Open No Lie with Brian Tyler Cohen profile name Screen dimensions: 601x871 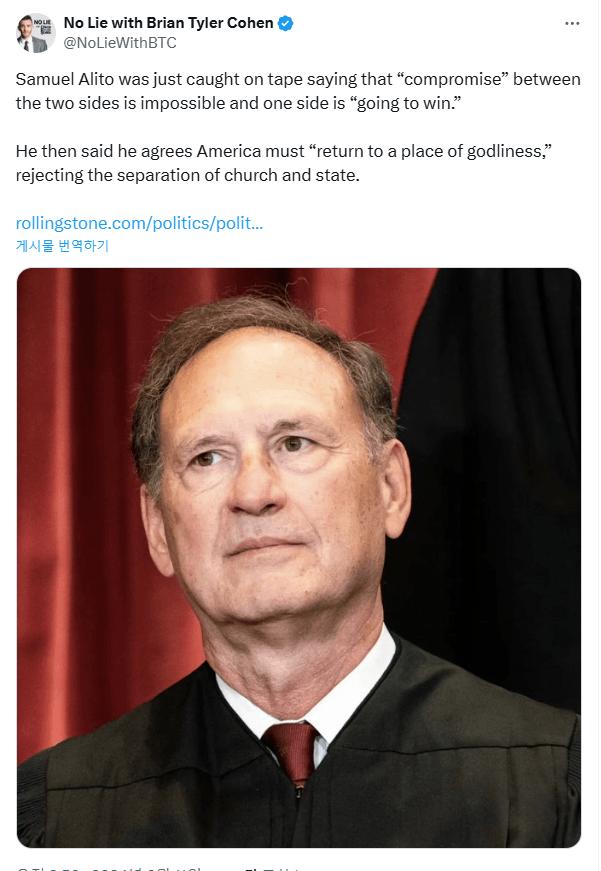[x=168, y=23]
